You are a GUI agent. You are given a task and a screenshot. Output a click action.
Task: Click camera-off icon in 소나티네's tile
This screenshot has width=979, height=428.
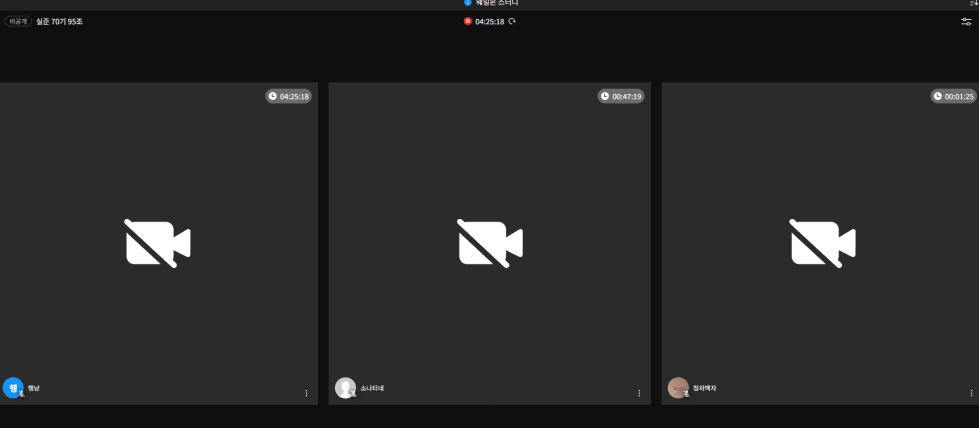tap(490, 243)
